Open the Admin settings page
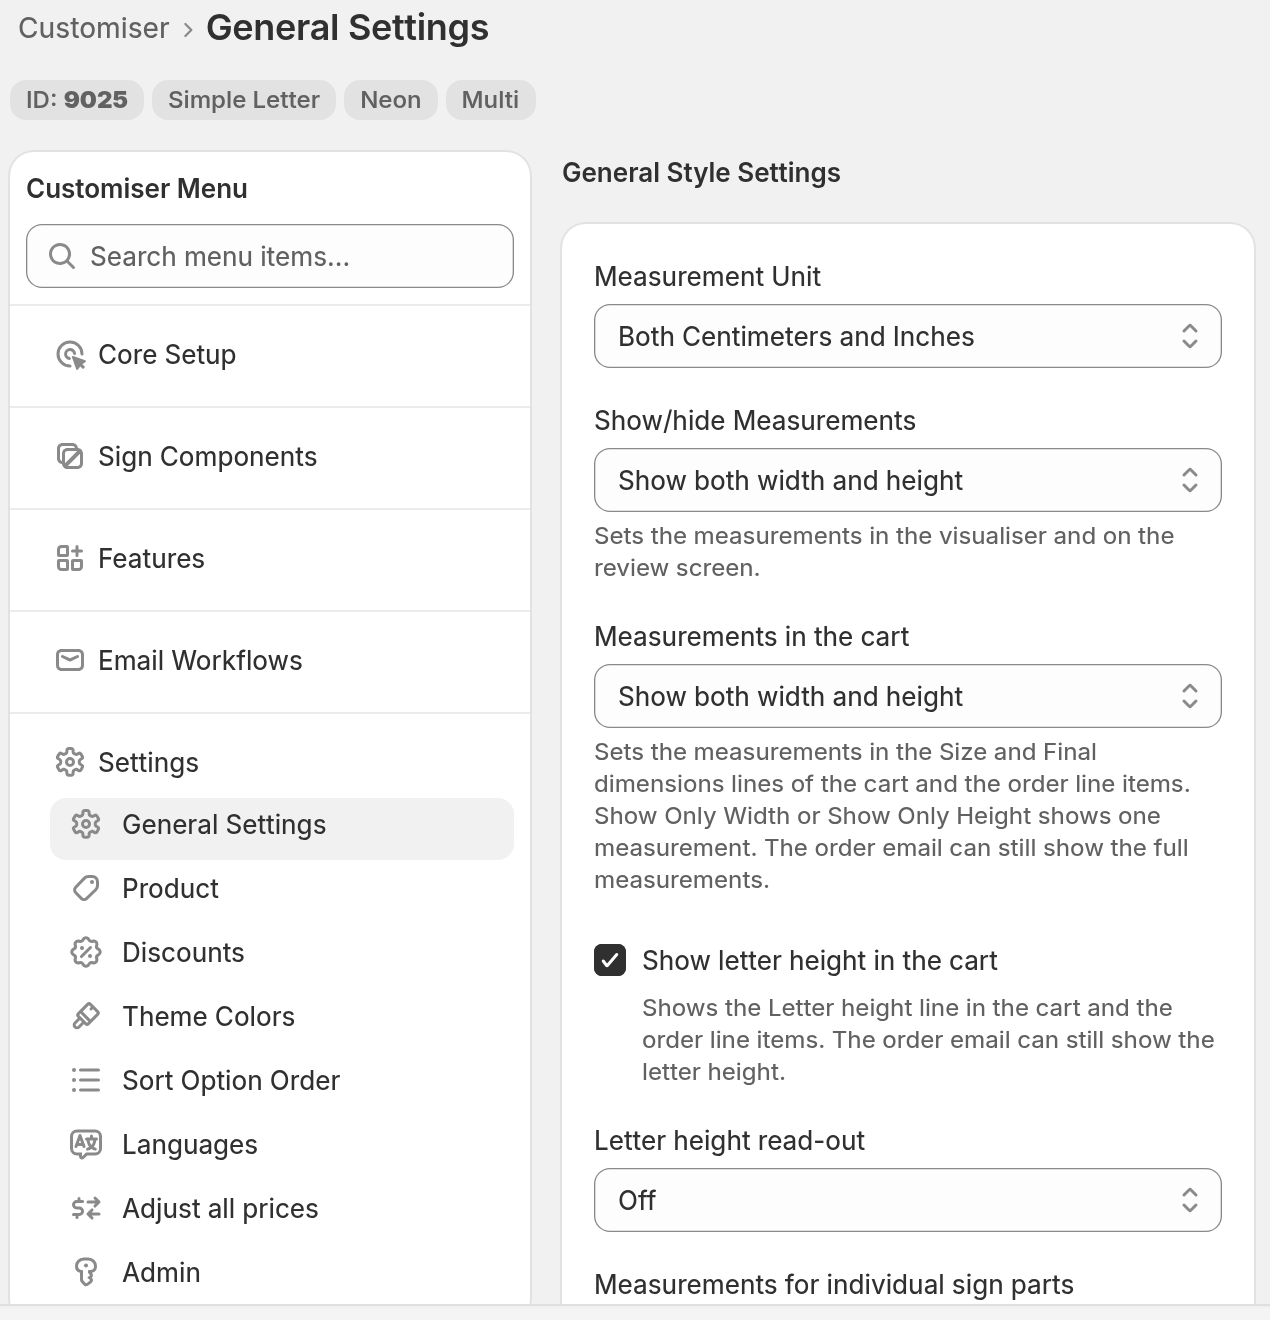The width and height of the screenshot is (1270, 1320). (282, 1272)
